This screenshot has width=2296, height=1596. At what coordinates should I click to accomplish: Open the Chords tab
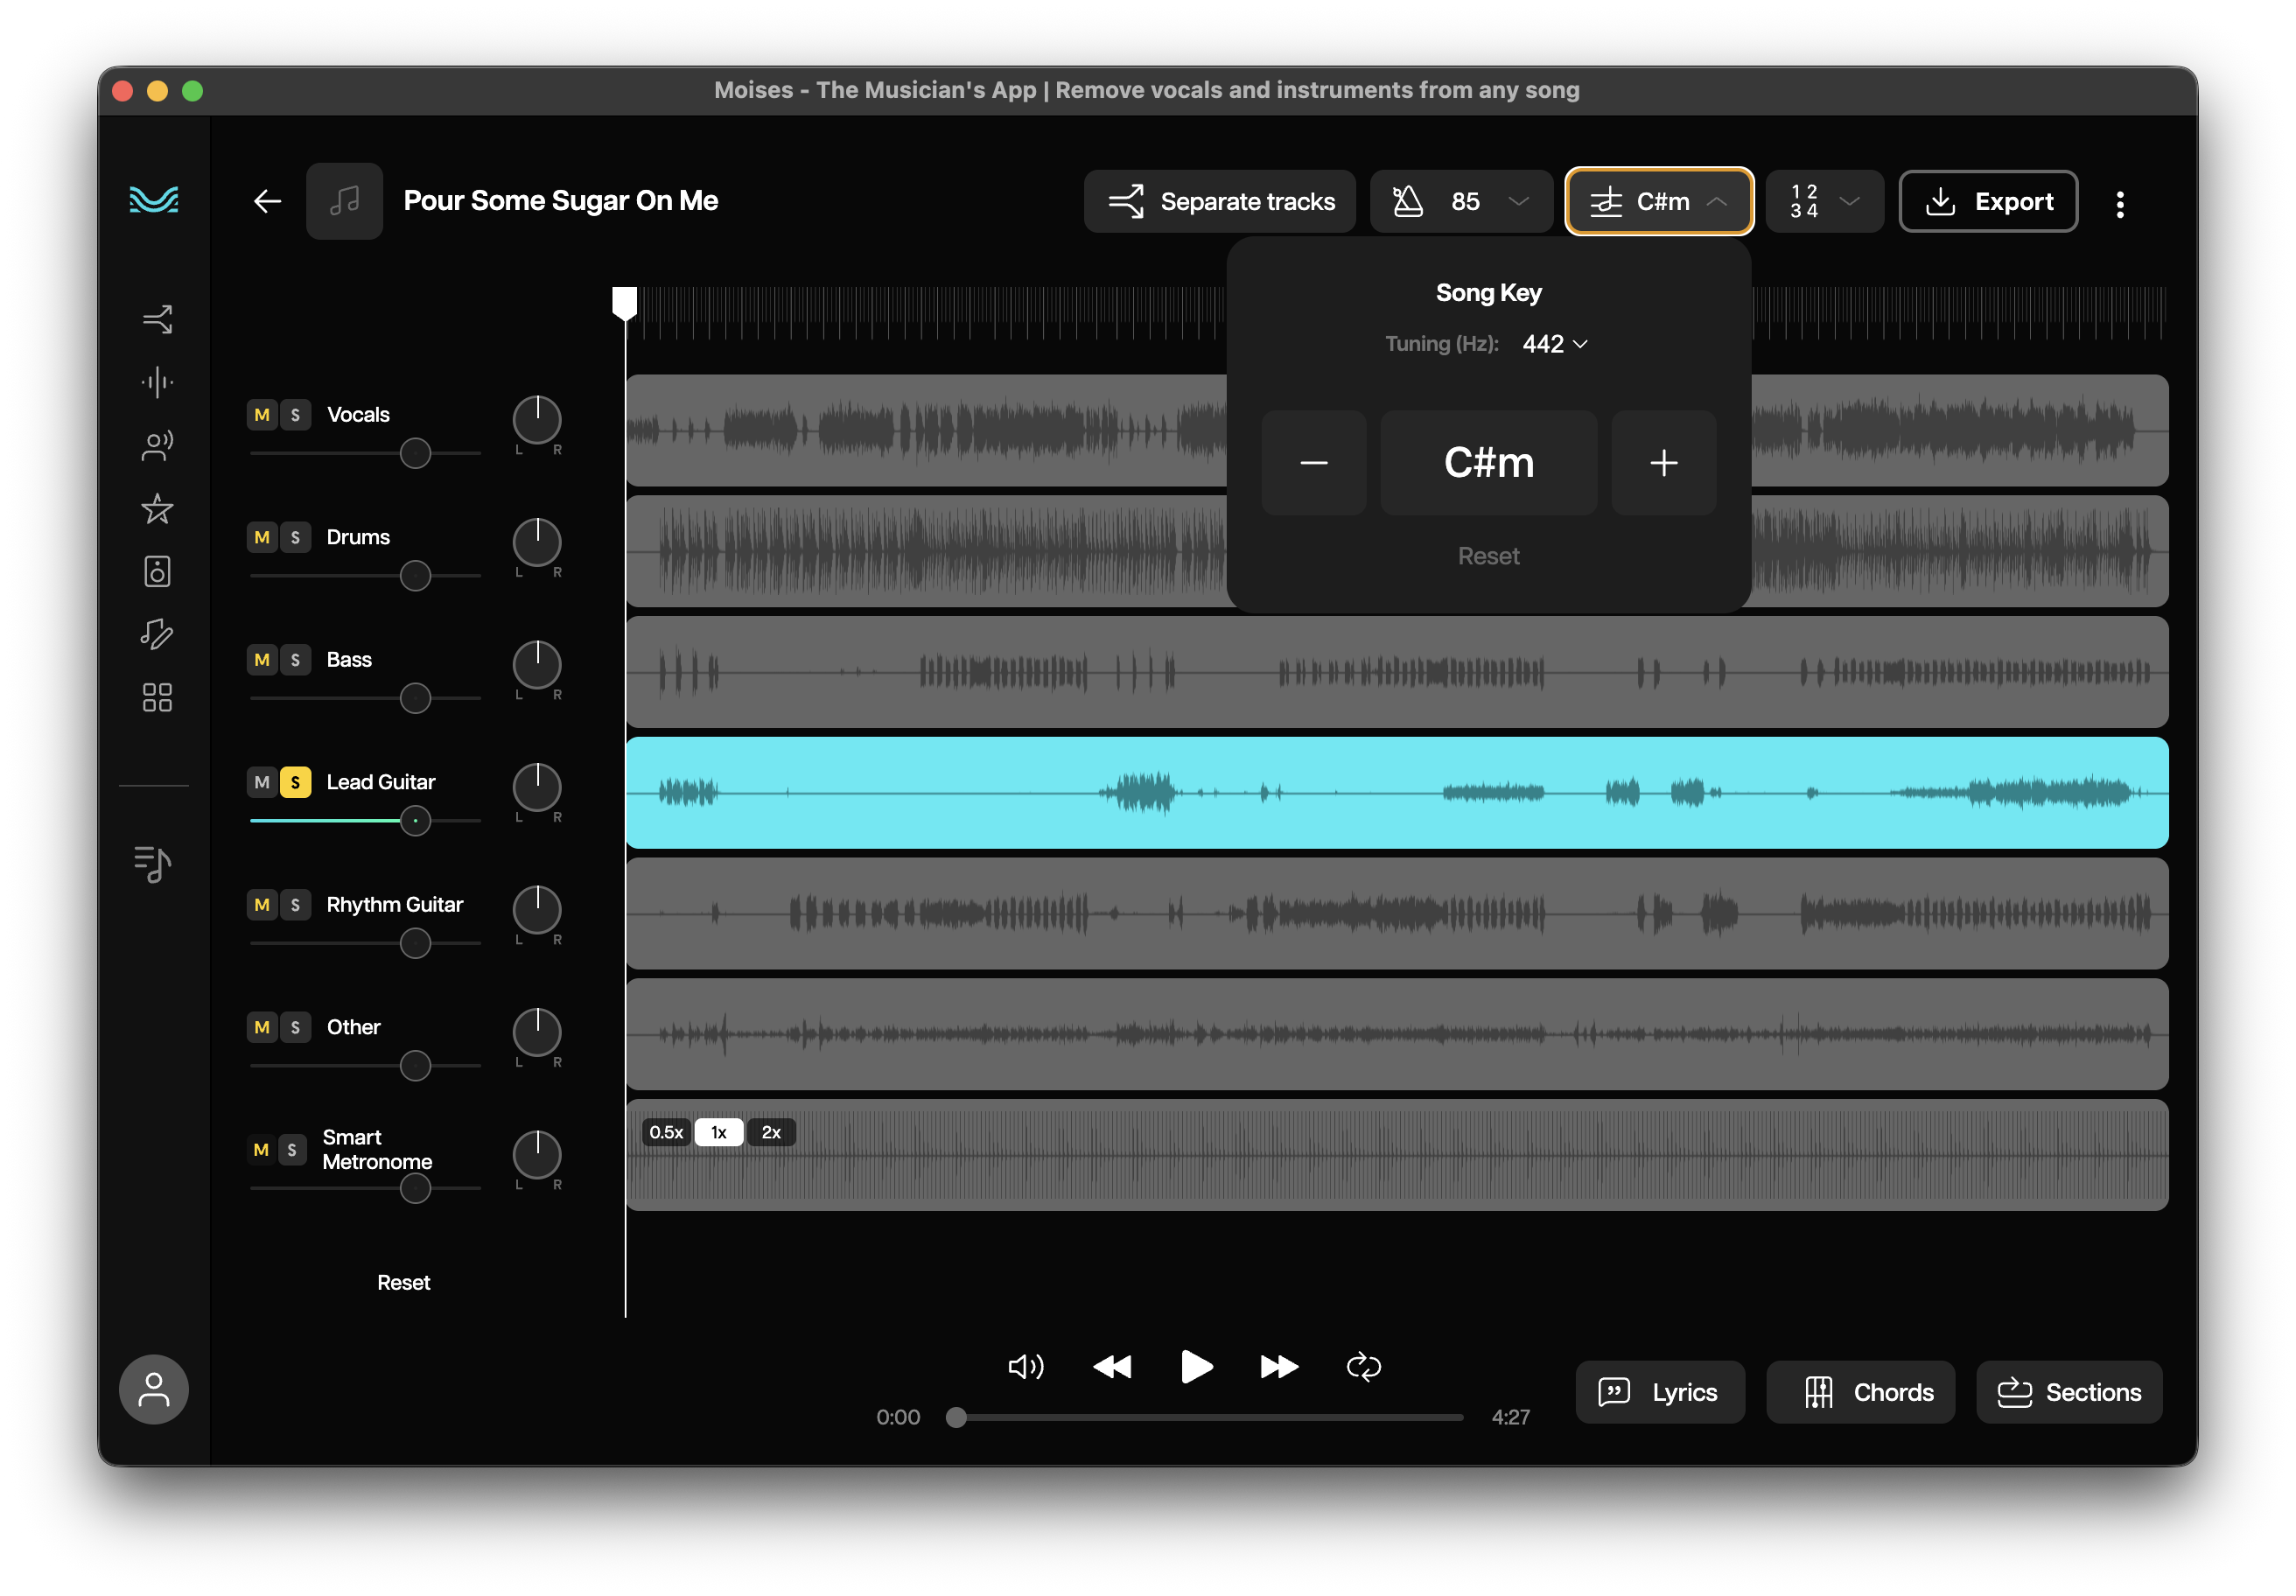[x=1859, y=1392]
